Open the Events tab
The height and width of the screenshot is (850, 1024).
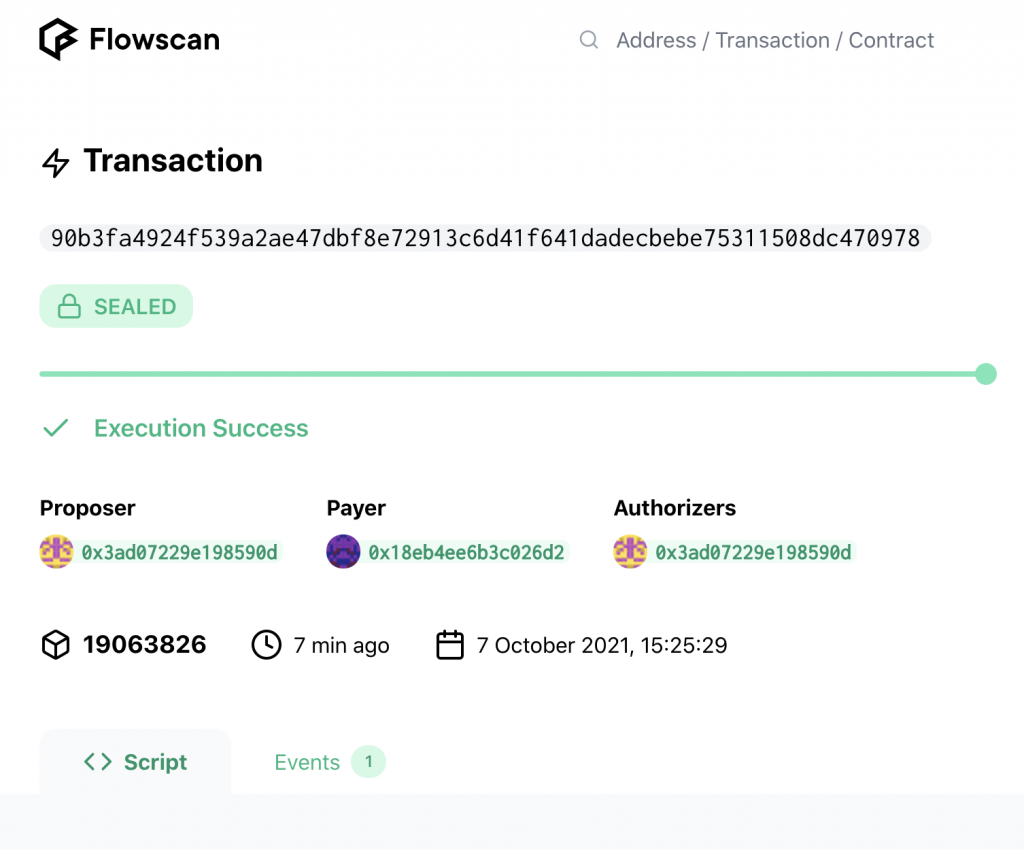coord(330,762)
